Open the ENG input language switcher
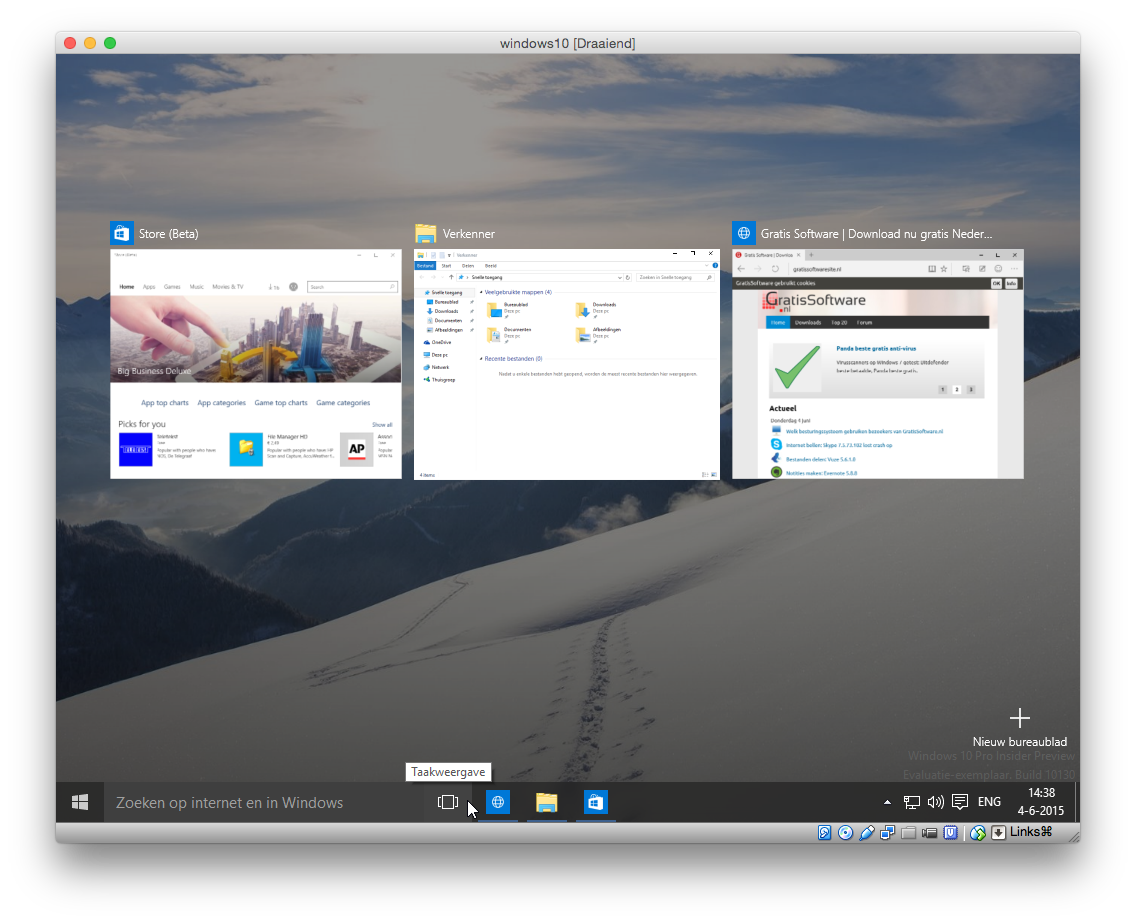Image resolution: width=1136 pixels, height=923 pixels. tap(989, 802)
